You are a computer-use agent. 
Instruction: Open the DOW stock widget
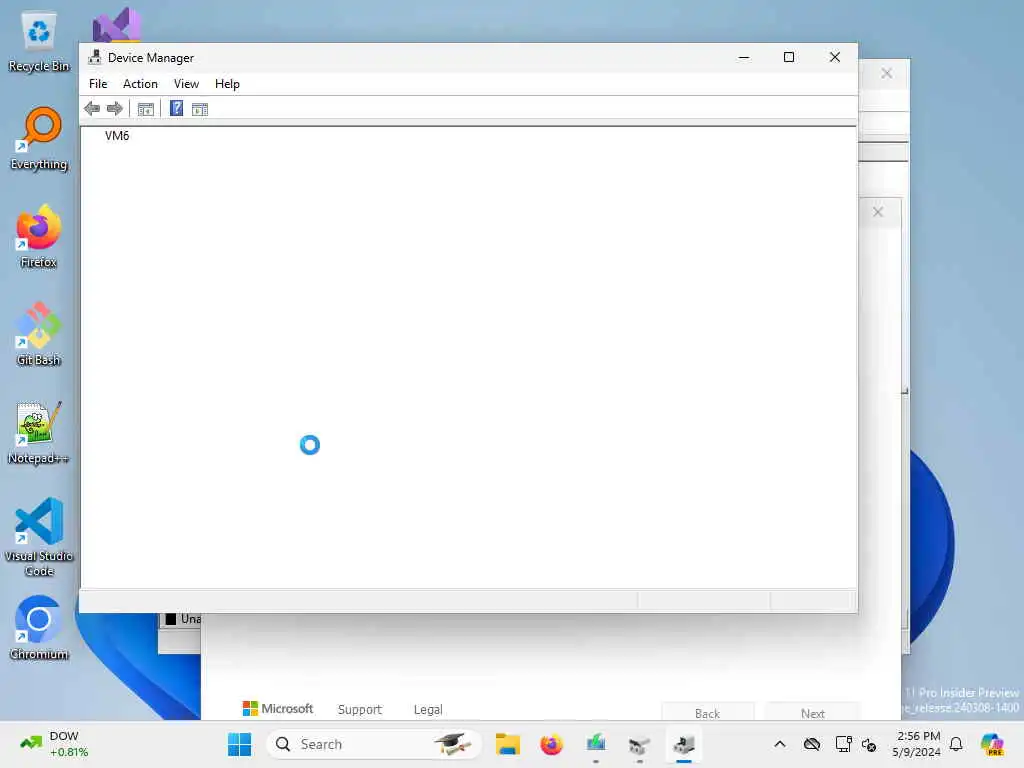[55, 744]
